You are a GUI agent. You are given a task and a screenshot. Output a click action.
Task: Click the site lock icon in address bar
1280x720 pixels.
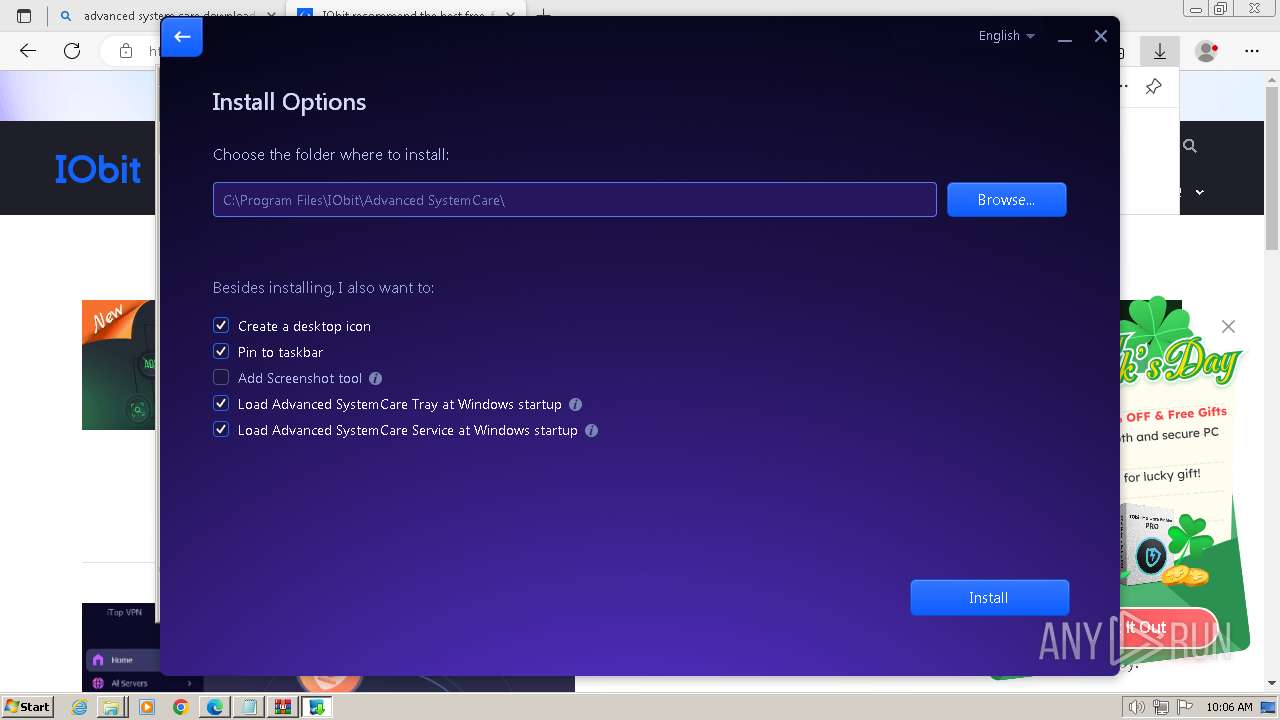[126, 51]
